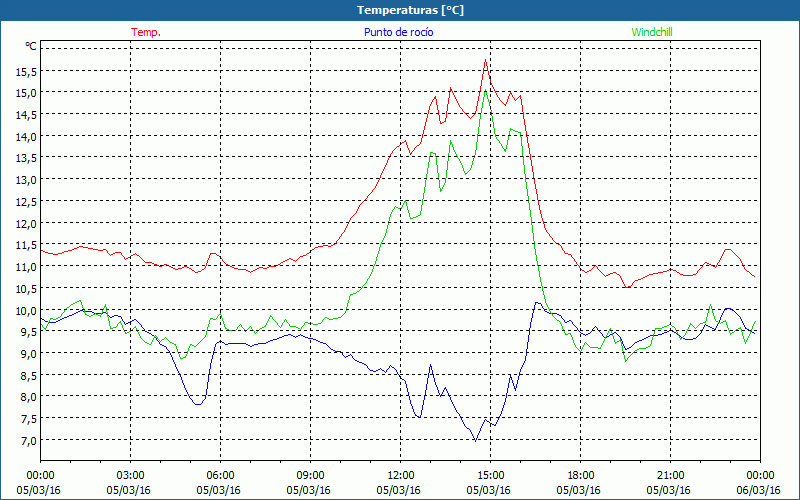This screenshot has height=500, width=800.
Task: Click the '09:00' time axis label
Action: pyautogui.click(x=310, y=476)
